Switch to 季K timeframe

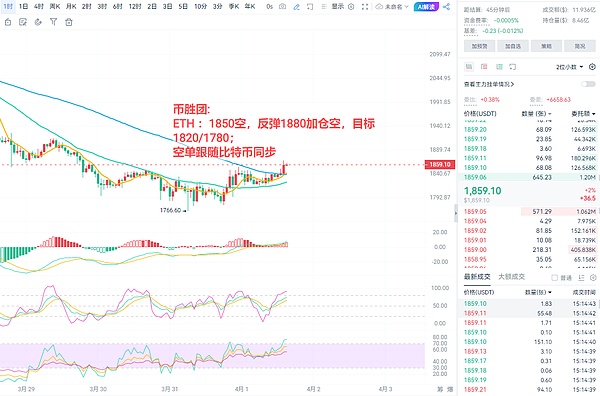click(234, 7)
